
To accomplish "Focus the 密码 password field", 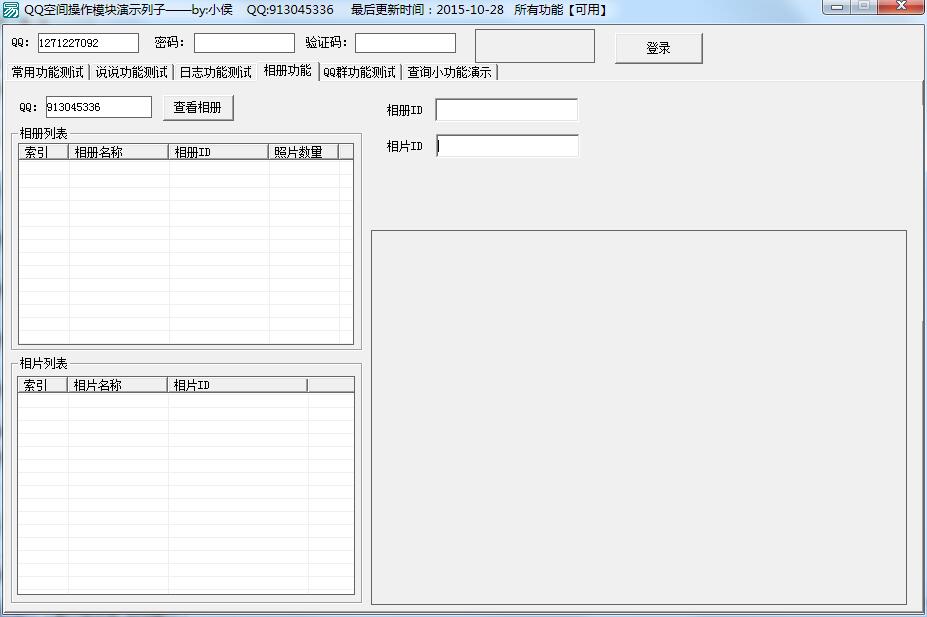I will tap(244, 43).
